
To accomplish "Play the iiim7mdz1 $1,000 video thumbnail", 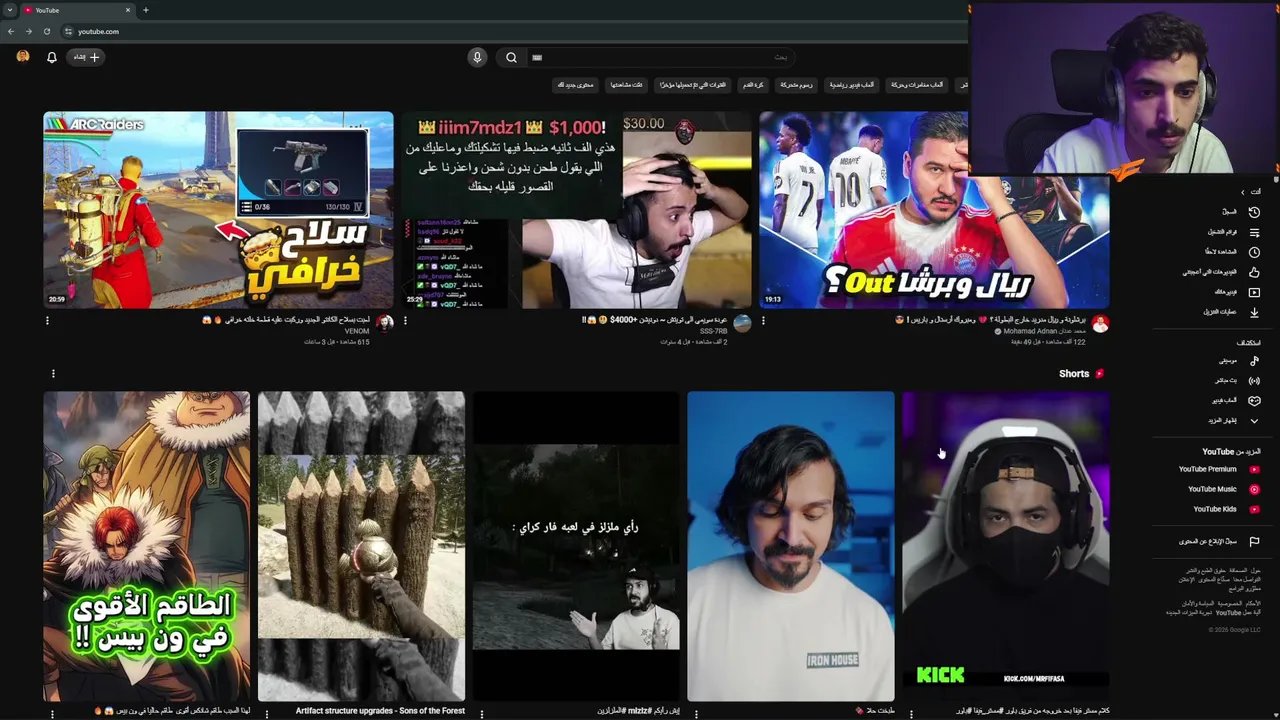I will 577,210.
